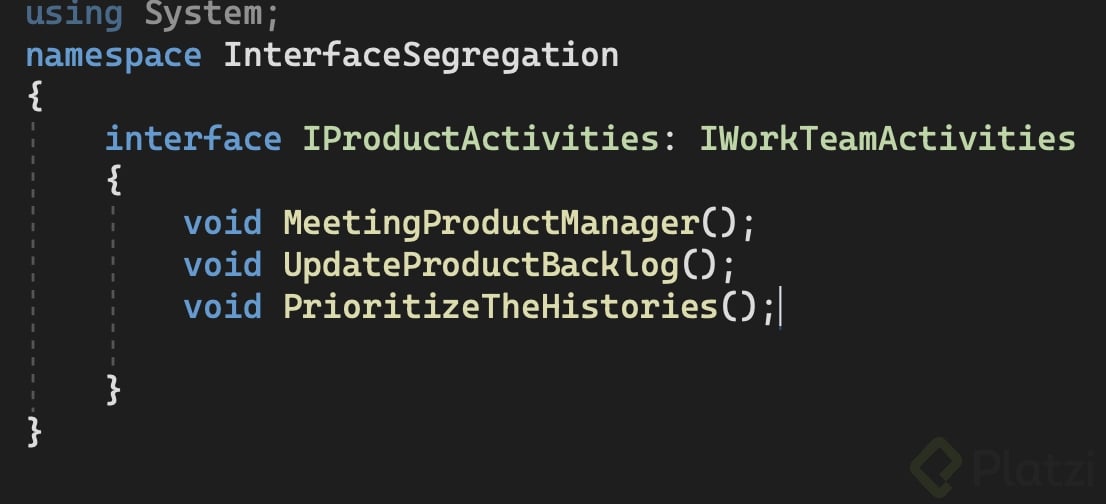Image resolution: width=1106 pixels, height=504 pixels.
Task: Click the using keyword
Action: 74,15
